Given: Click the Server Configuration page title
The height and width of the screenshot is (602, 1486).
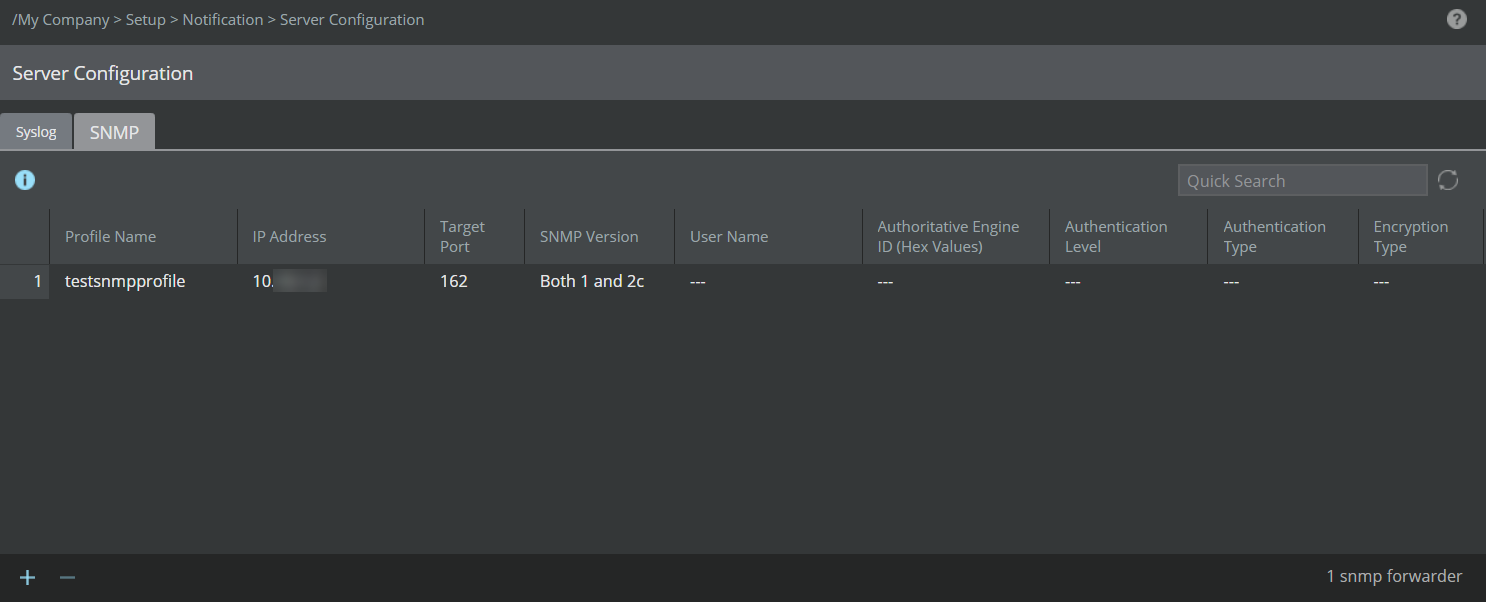Looking at the screenshot, I should click(103, 73).
